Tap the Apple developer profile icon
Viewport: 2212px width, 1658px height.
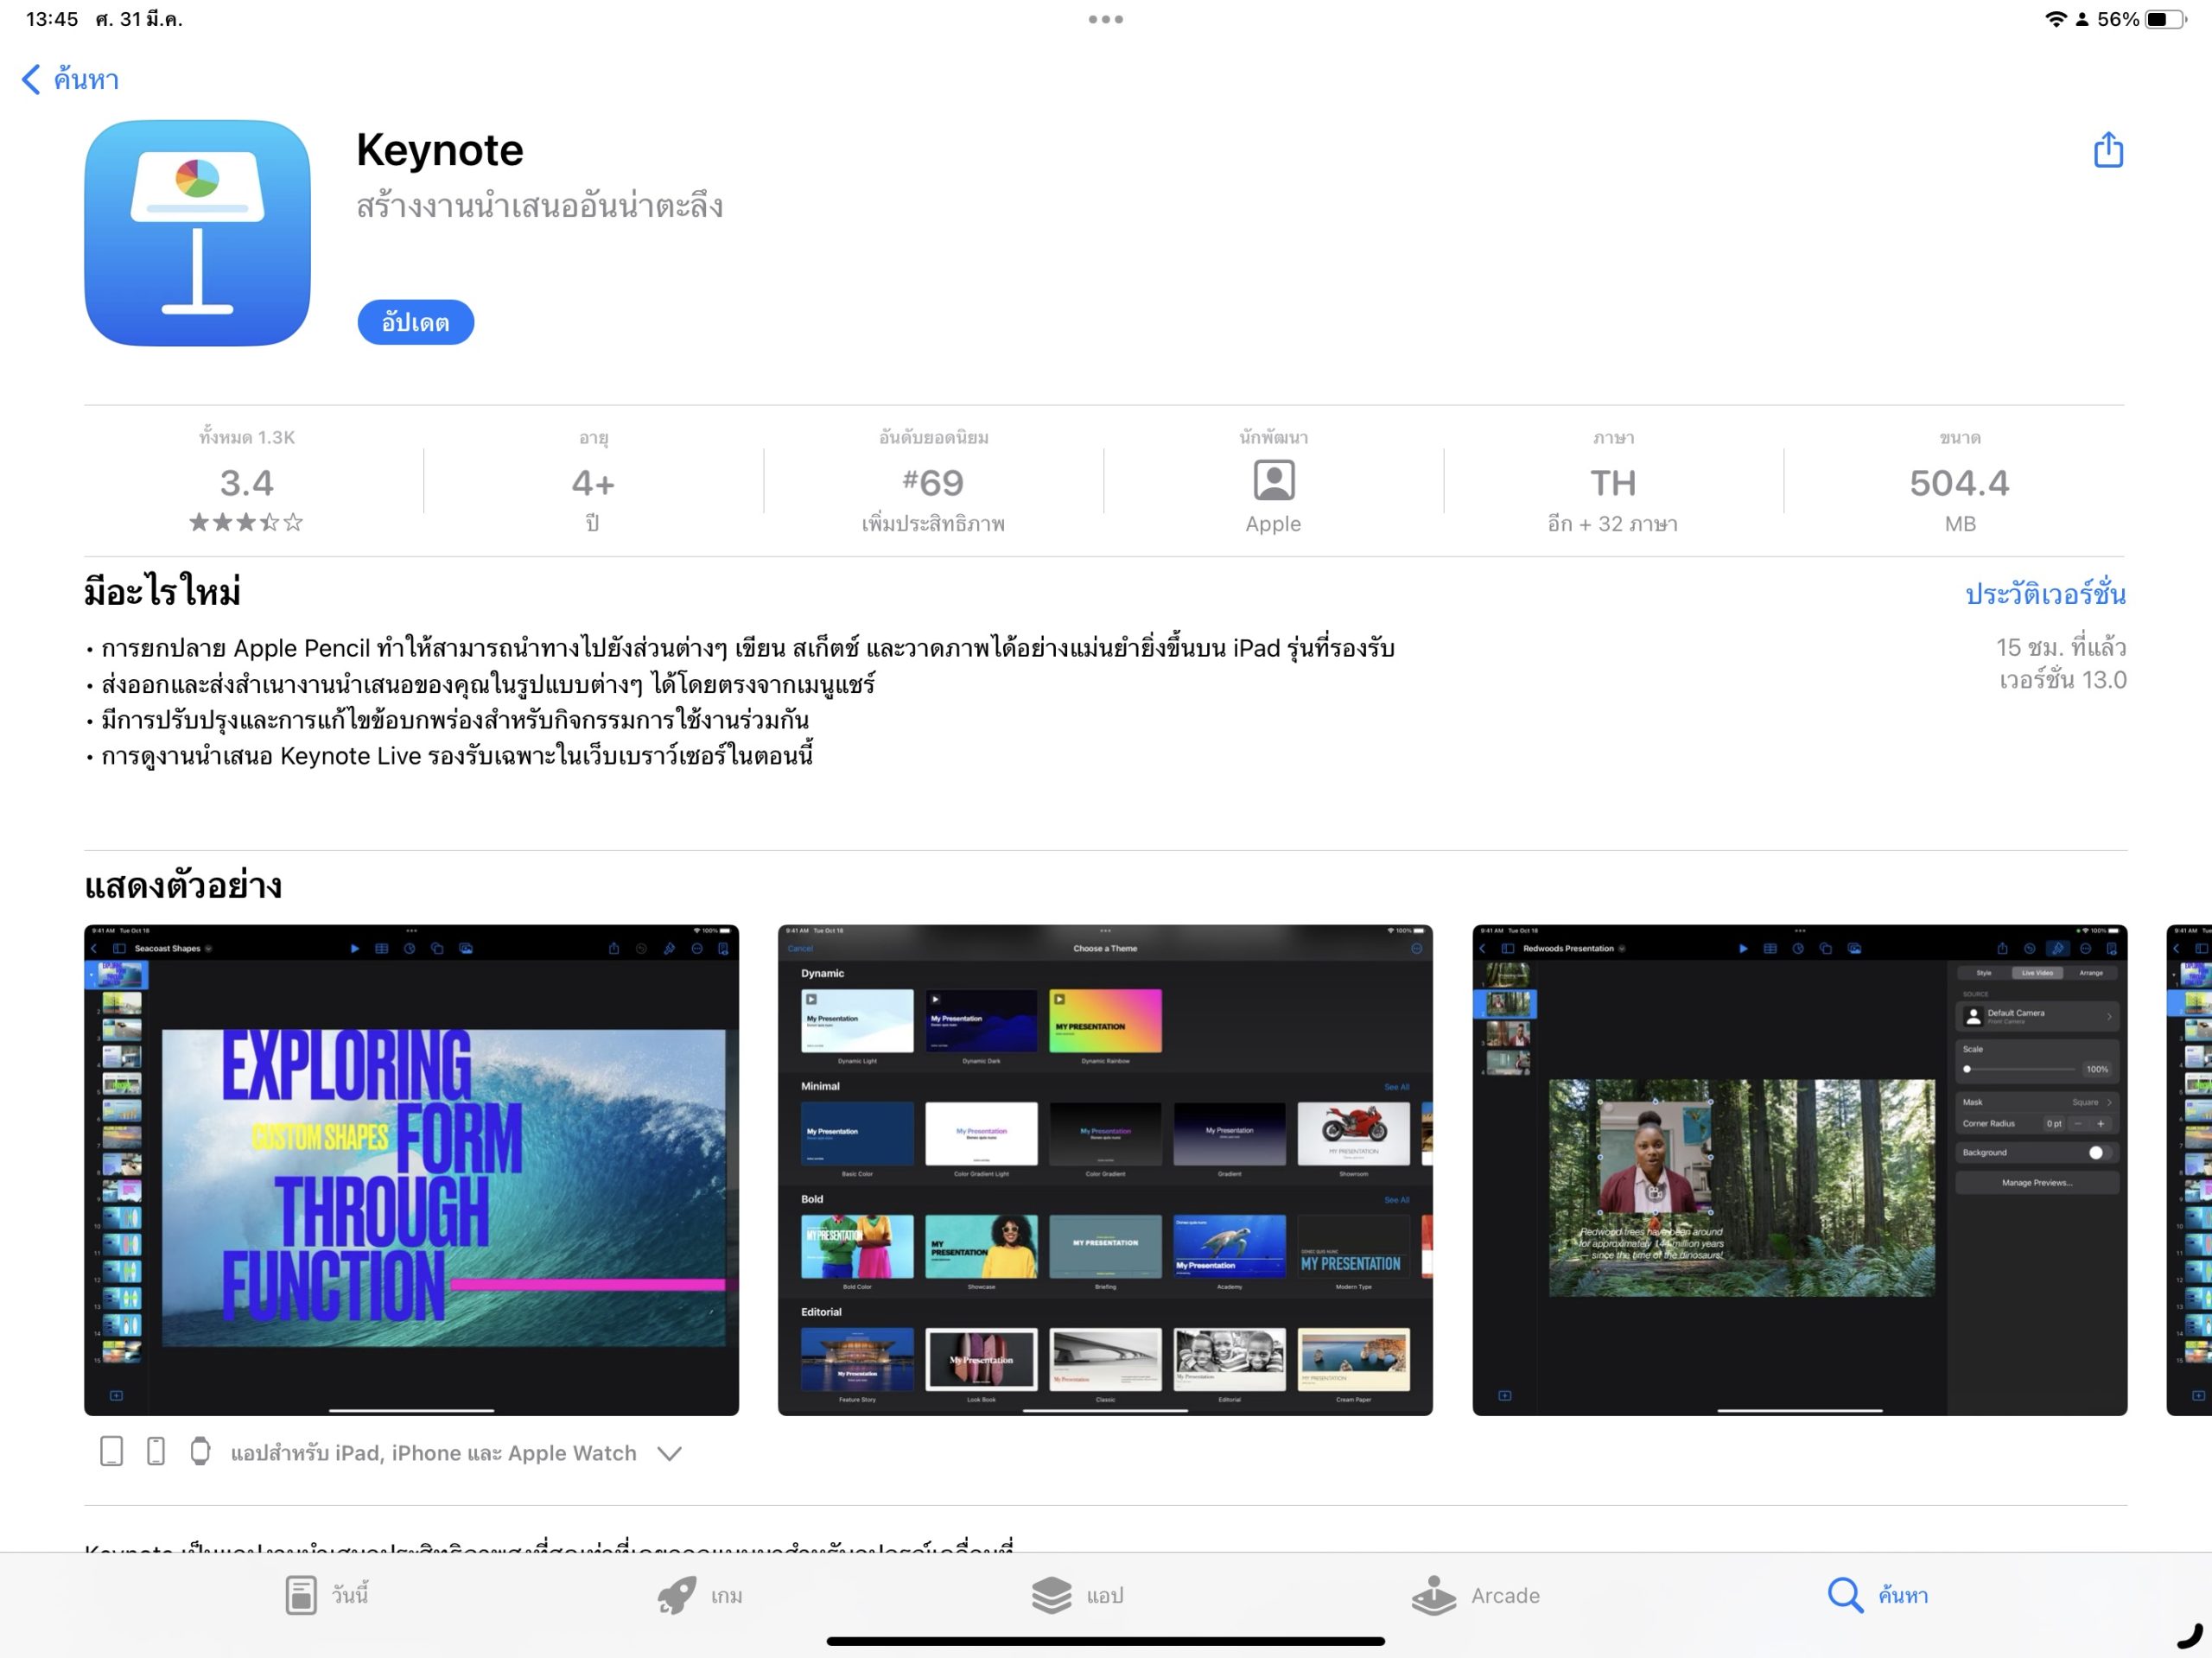pos(1273,481)
